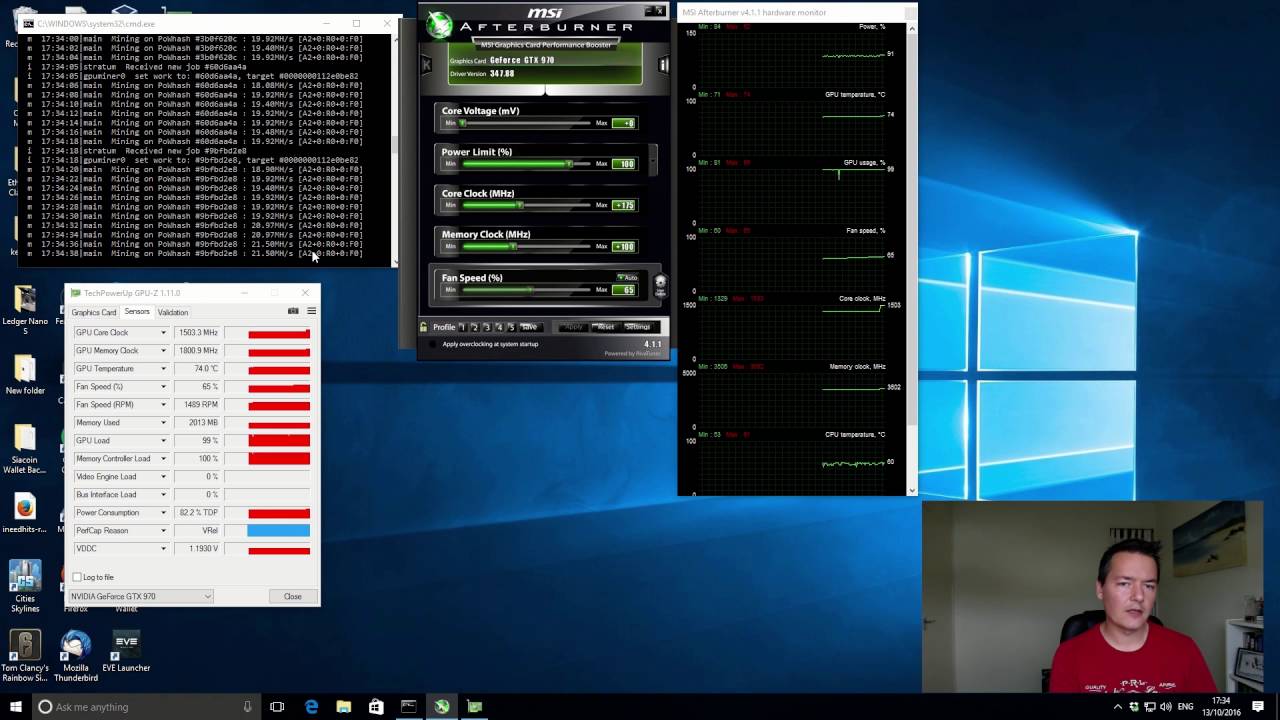Switch to GPU-Z Graphics Card tab

pos(94,312)
